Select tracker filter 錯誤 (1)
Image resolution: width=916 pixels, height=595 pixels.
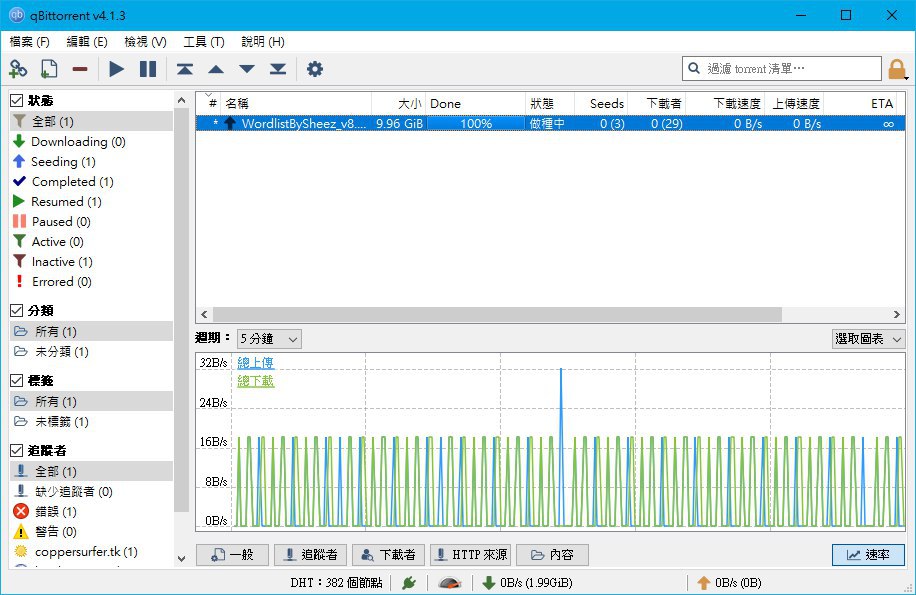pos(55,512)
